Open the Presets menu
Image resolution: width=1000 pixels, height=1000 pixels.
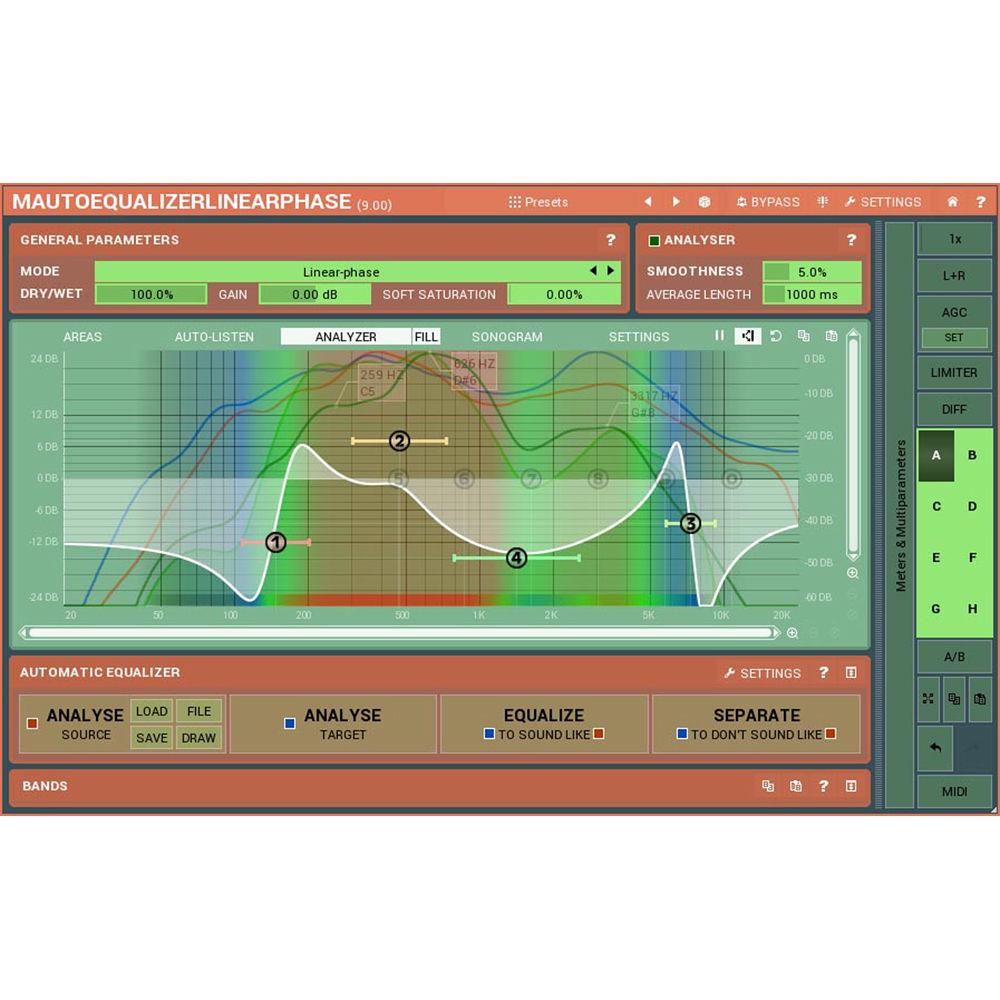pyautogui.click(x=538, y=201)
